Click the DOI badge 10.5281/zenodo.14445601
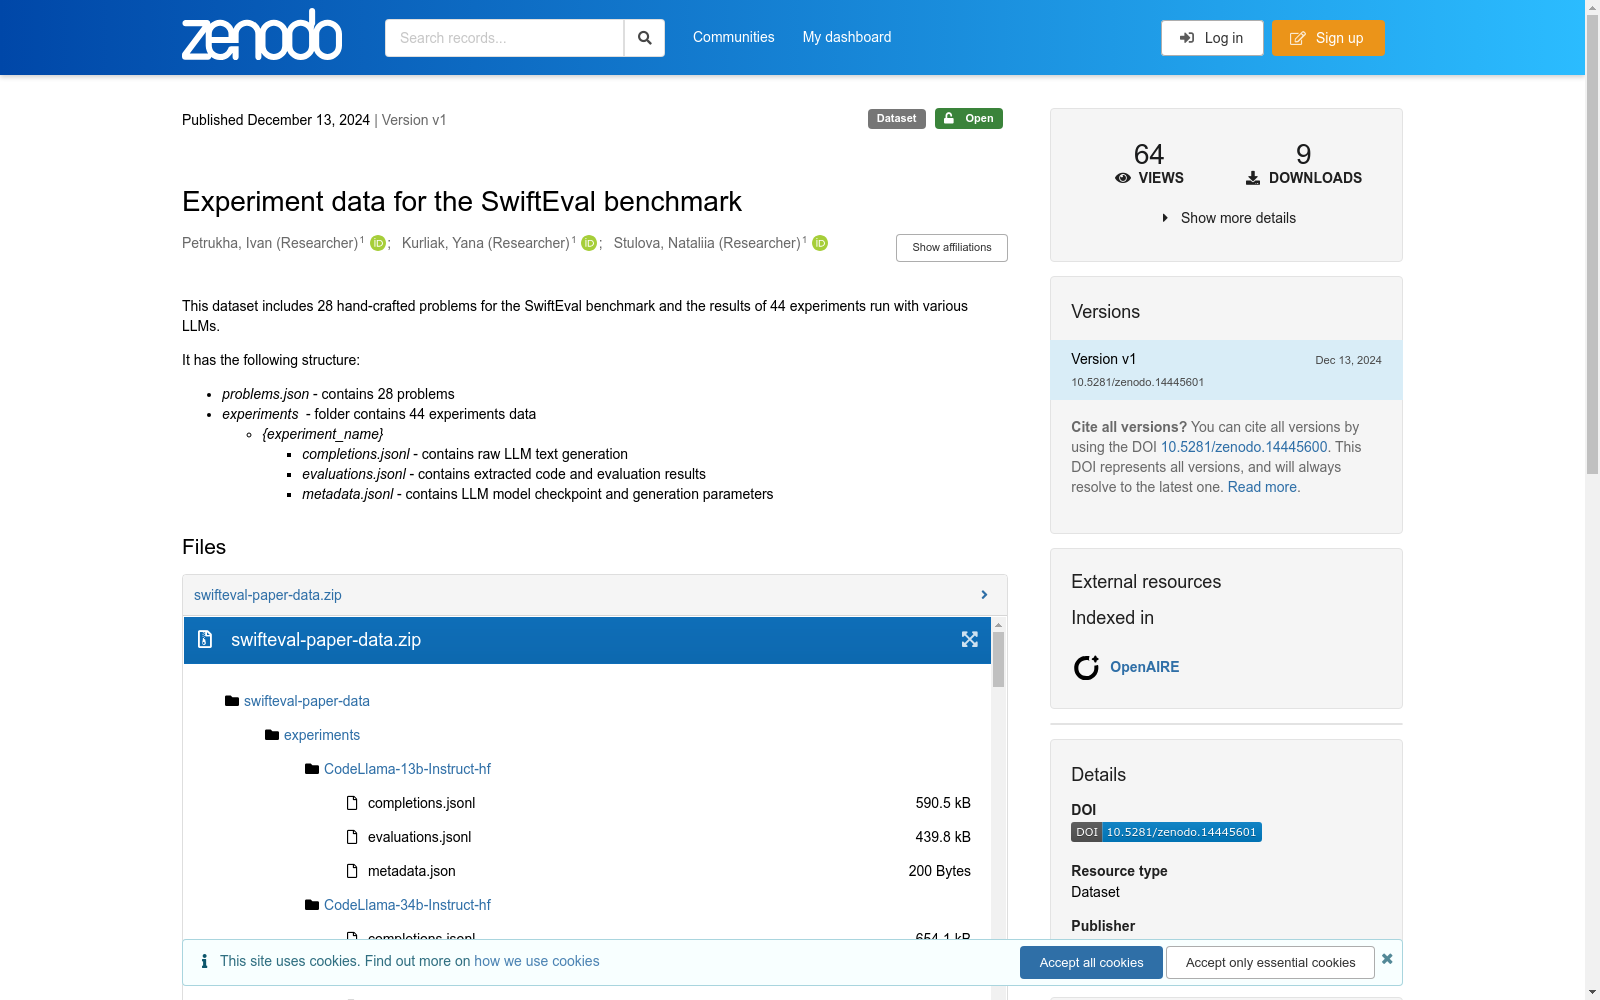The height and width of the screenshot is (1000, 1600). click(1166, 832)
